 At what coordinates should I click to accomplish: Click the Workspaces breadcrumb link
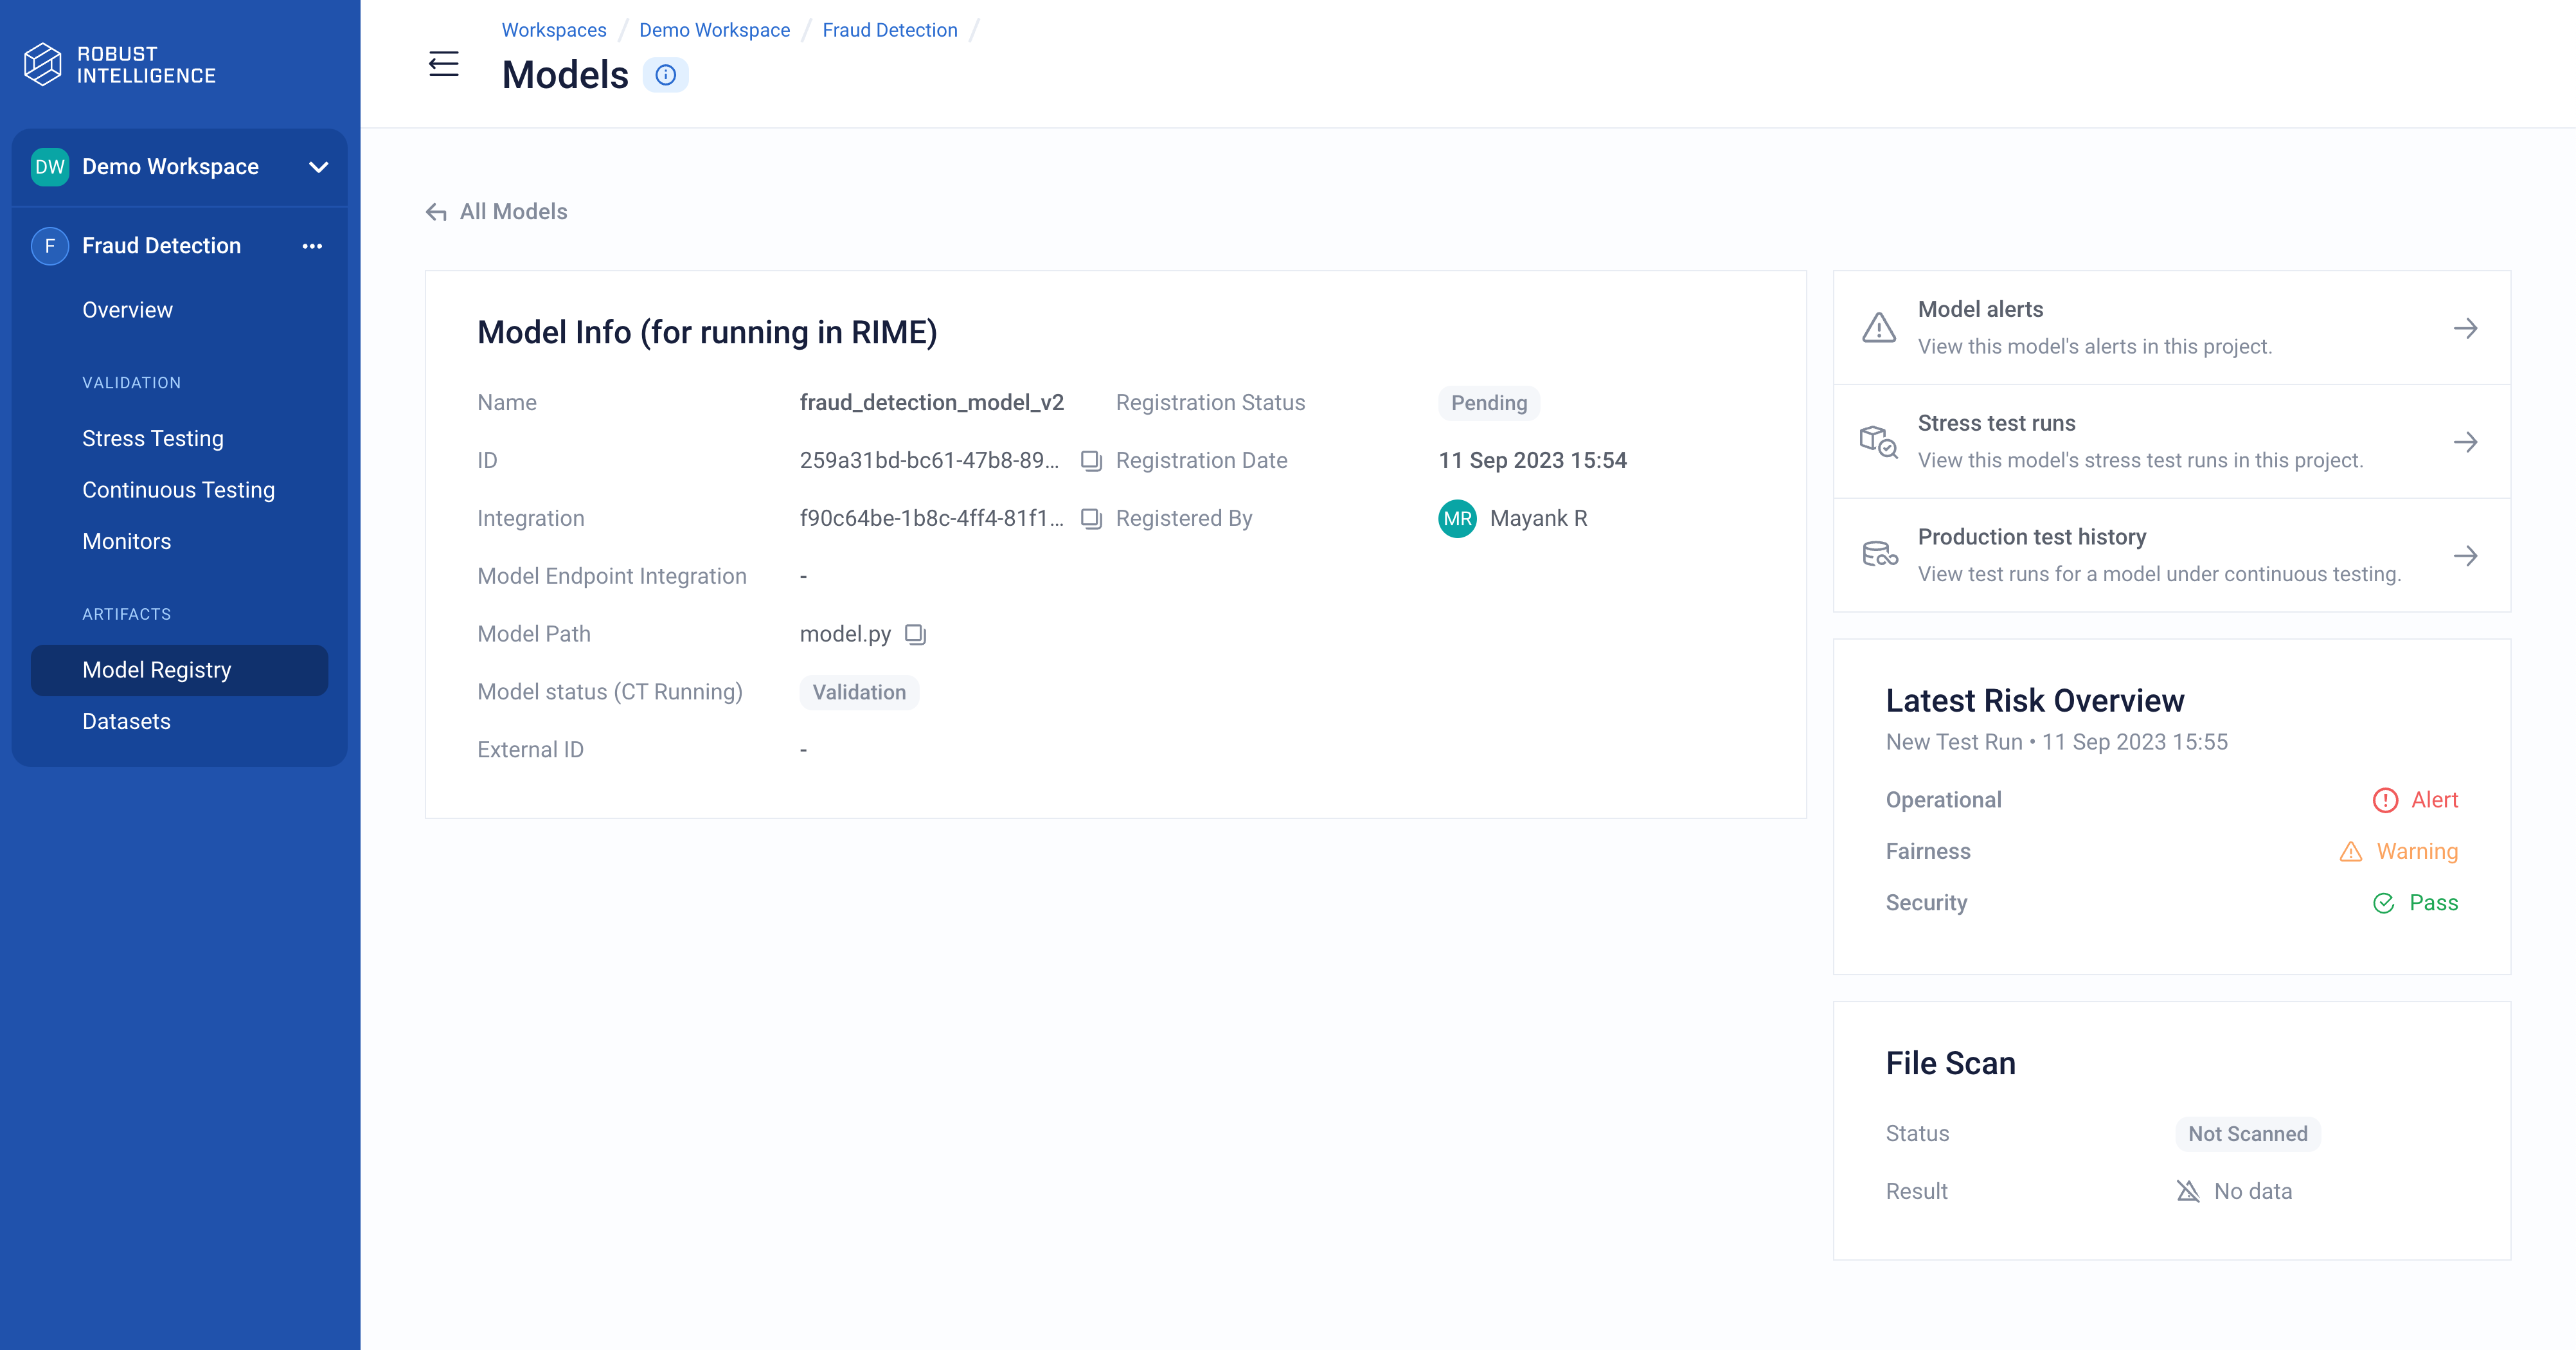554,30
